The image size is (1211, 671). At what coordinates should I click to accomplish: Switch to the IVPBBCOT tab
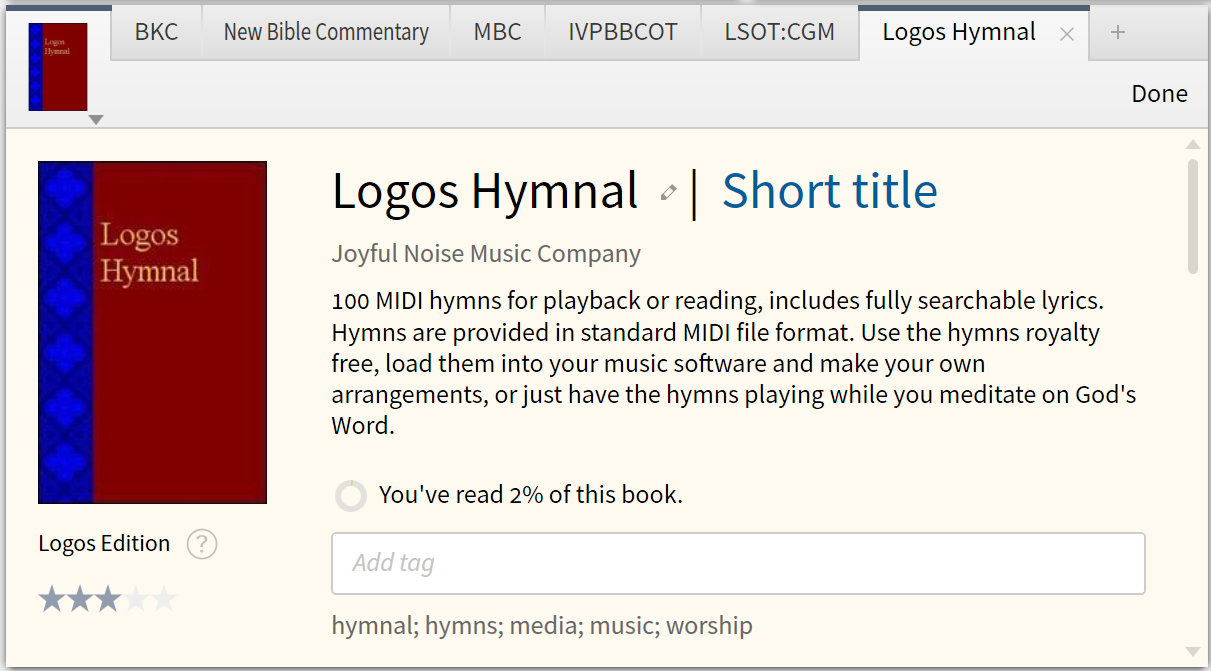coord(623,32)
